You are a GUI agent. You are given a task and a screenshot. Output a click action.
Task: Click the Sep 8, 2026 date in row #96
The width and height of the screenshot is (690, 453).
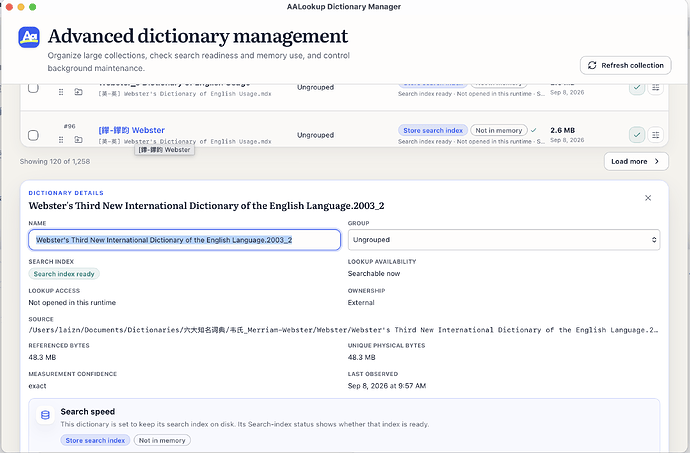click(x=567, y=140)
